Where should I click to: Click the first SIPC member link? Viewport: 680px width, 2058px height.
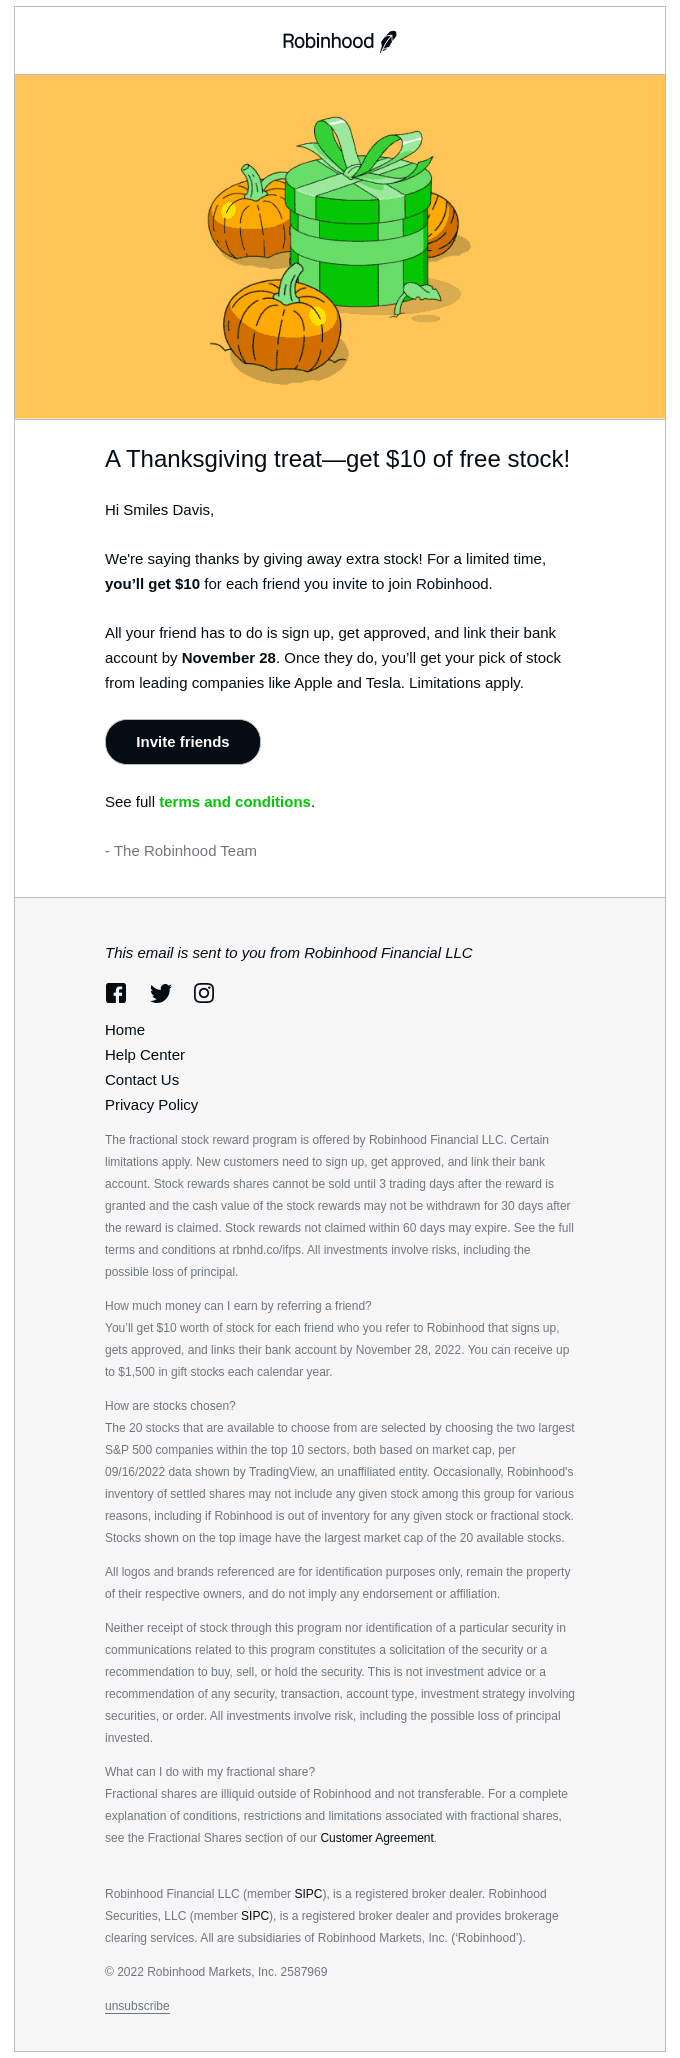coord(308,1894)
